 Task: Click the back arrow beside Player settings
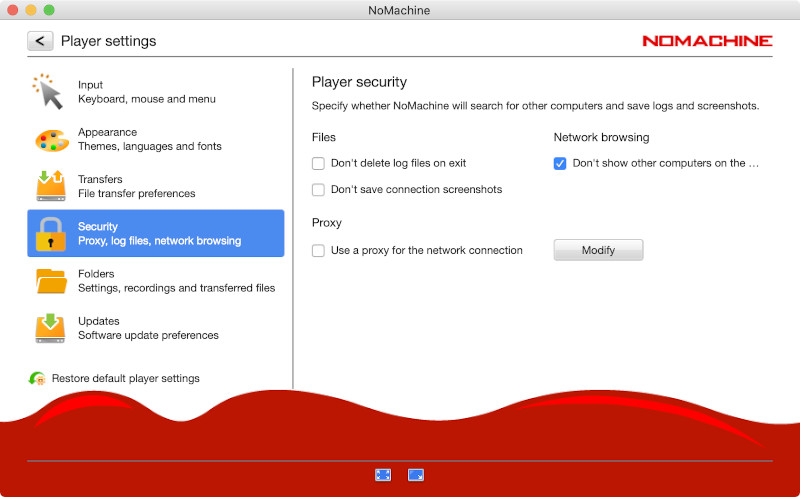40,41
